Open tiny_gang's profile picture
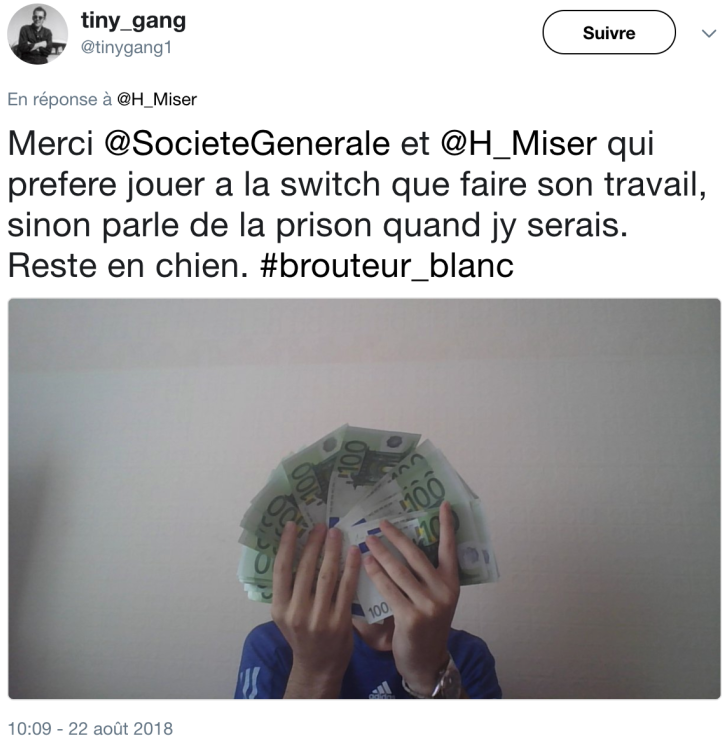The height and width of the screenshot is (740, 728). point(37,34)
